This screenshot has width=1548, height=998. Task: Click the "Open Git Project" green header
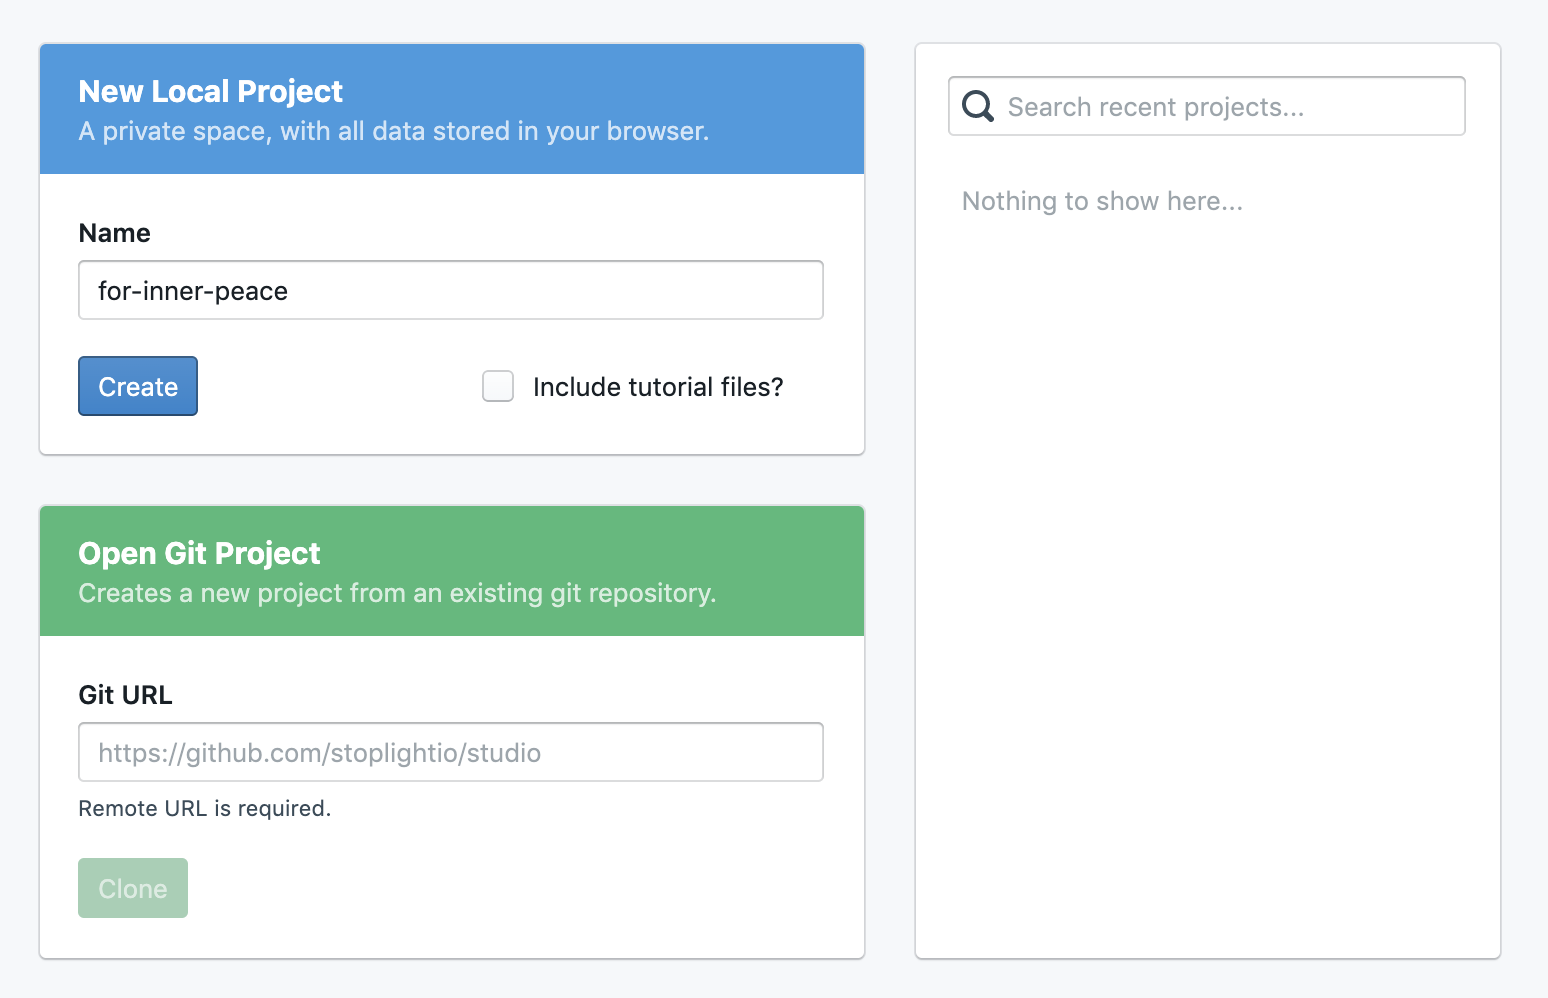pos(199,553)
